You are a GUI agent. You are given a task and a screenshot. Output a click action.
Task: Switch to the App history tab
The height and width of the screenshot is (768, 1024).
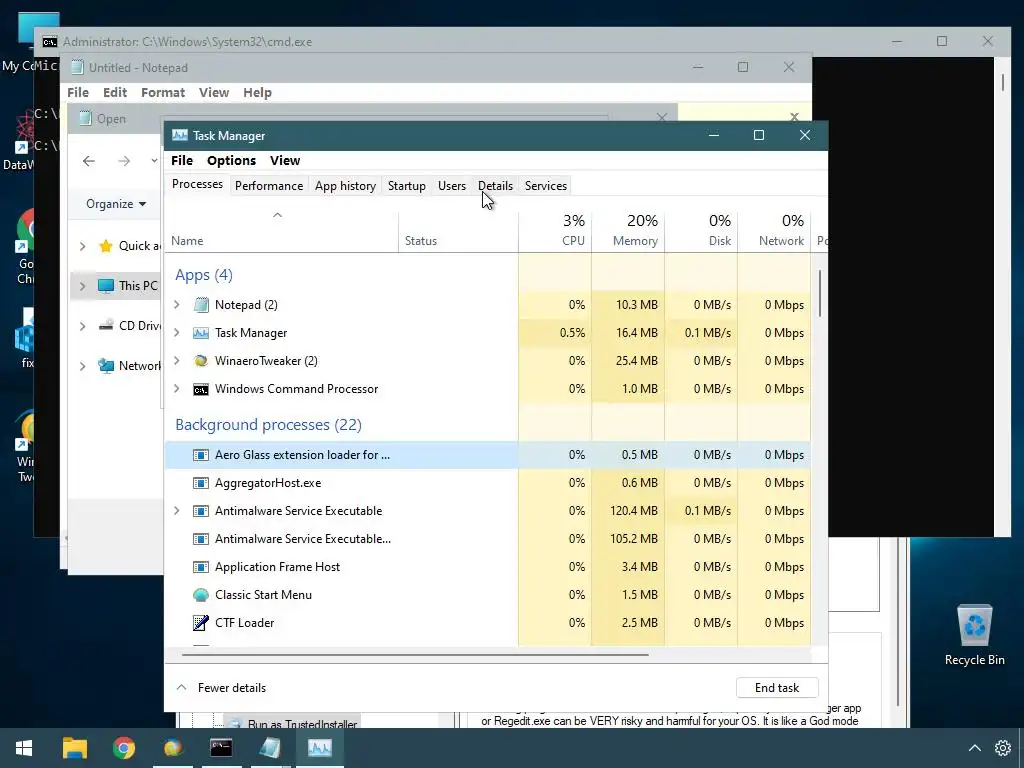point(345,185)
